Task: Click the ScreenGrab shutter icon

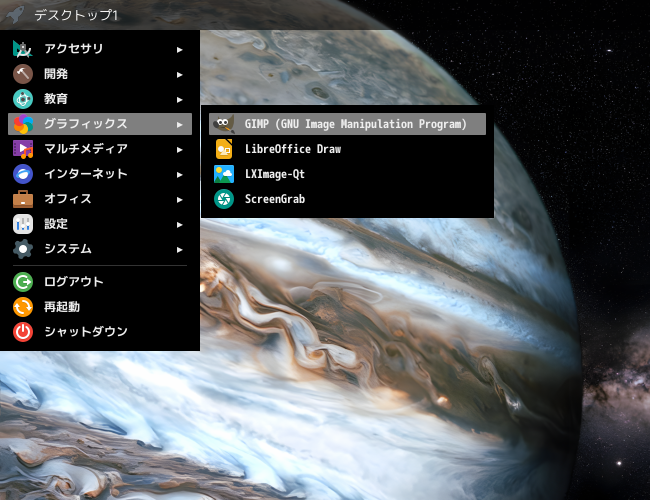Action: click(x=224, y=199)
